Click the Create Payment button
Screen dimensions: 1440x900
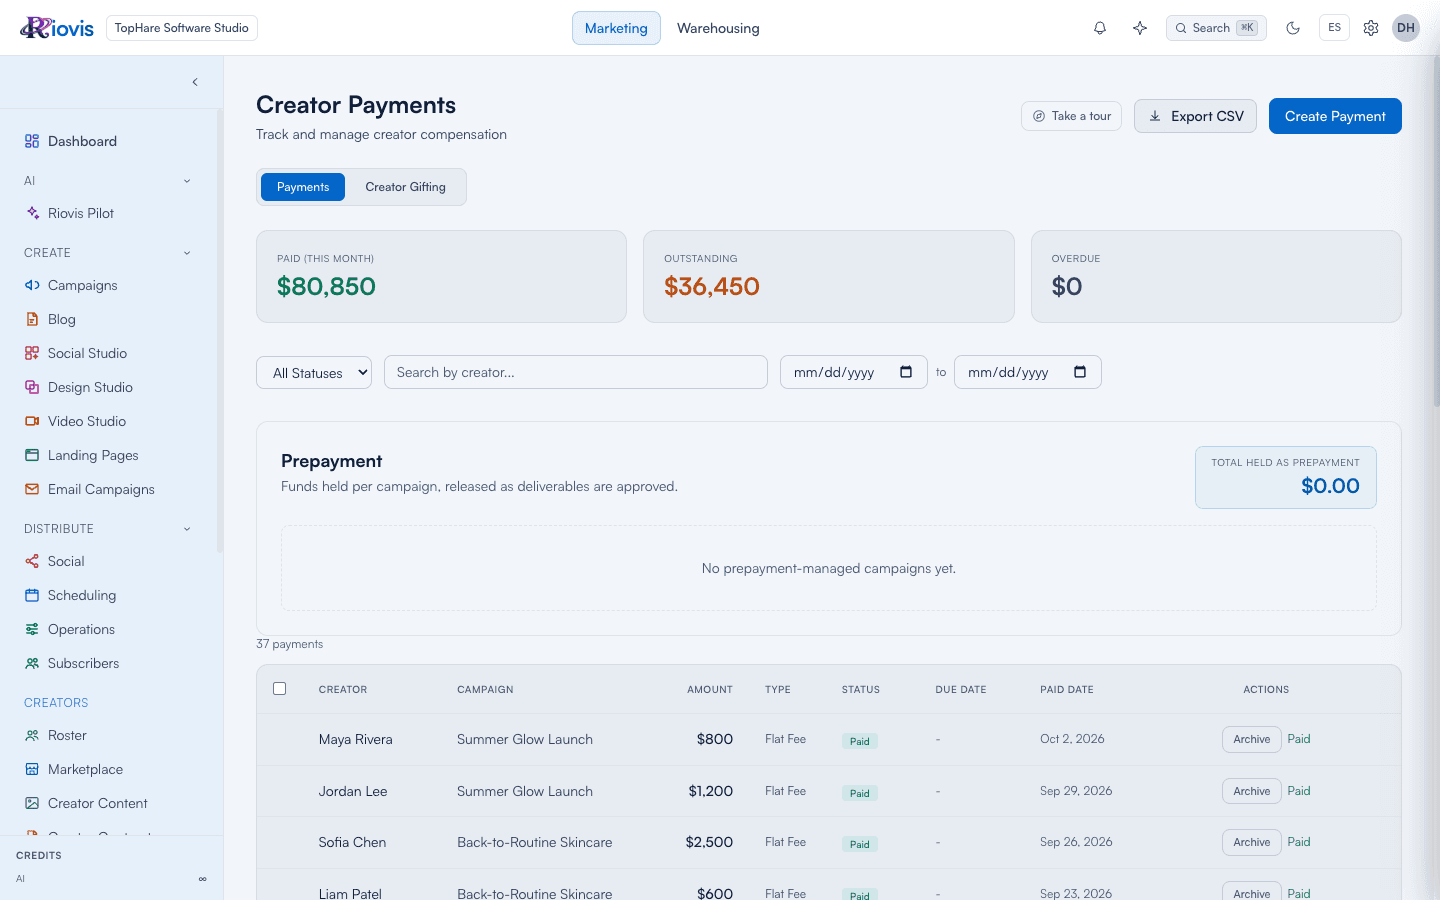[x=1335, y=116]
